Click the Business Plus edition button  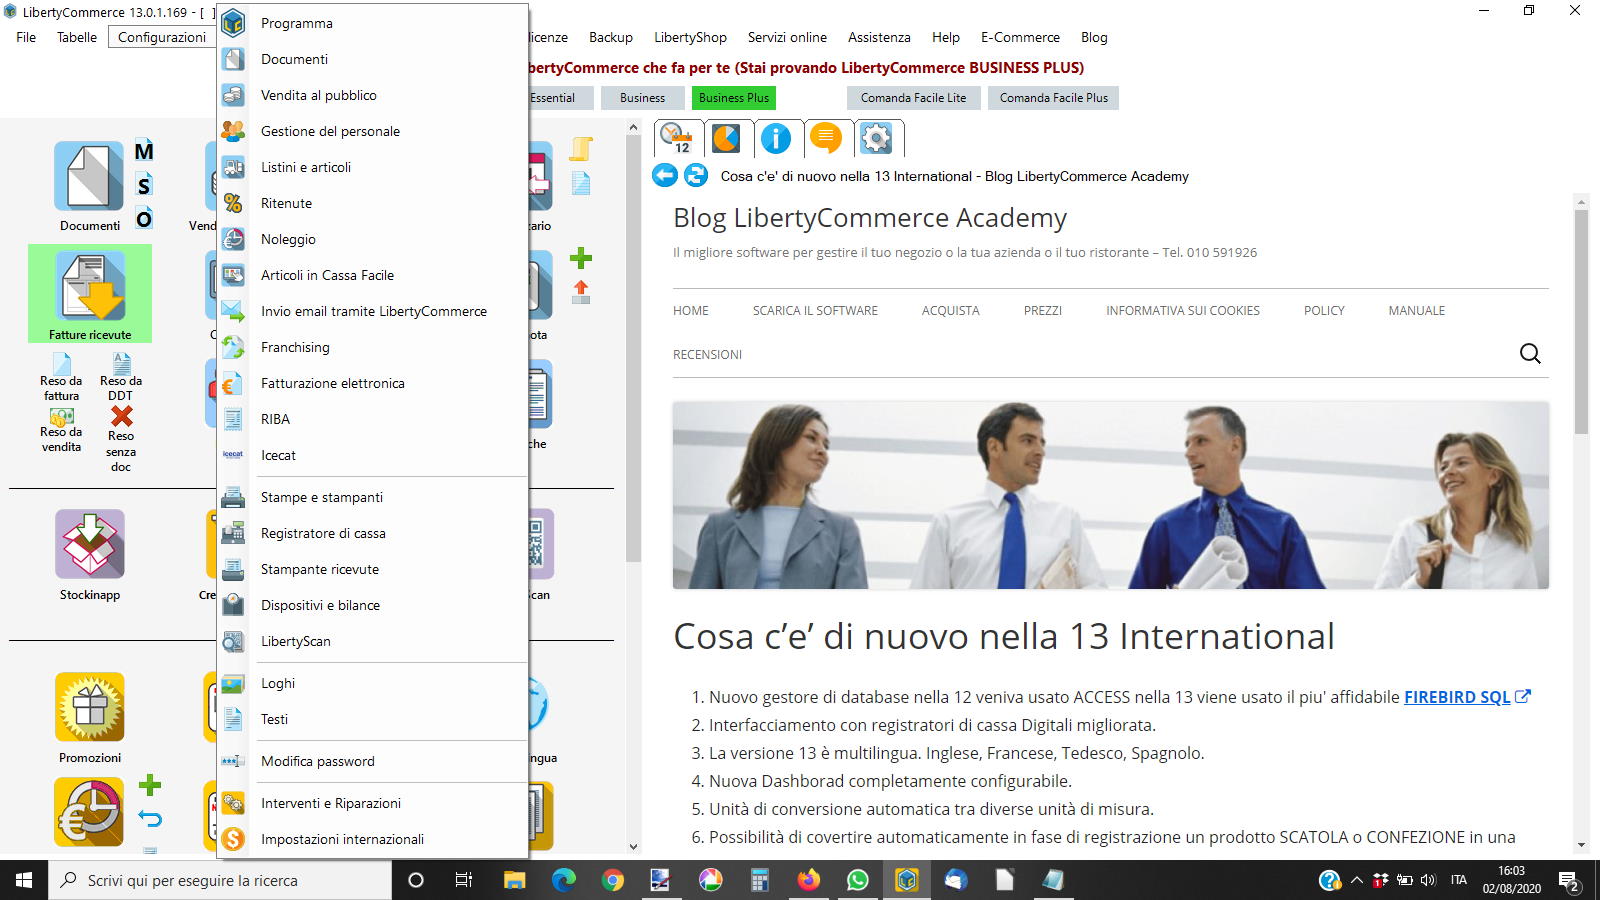[x=734, y=98]
